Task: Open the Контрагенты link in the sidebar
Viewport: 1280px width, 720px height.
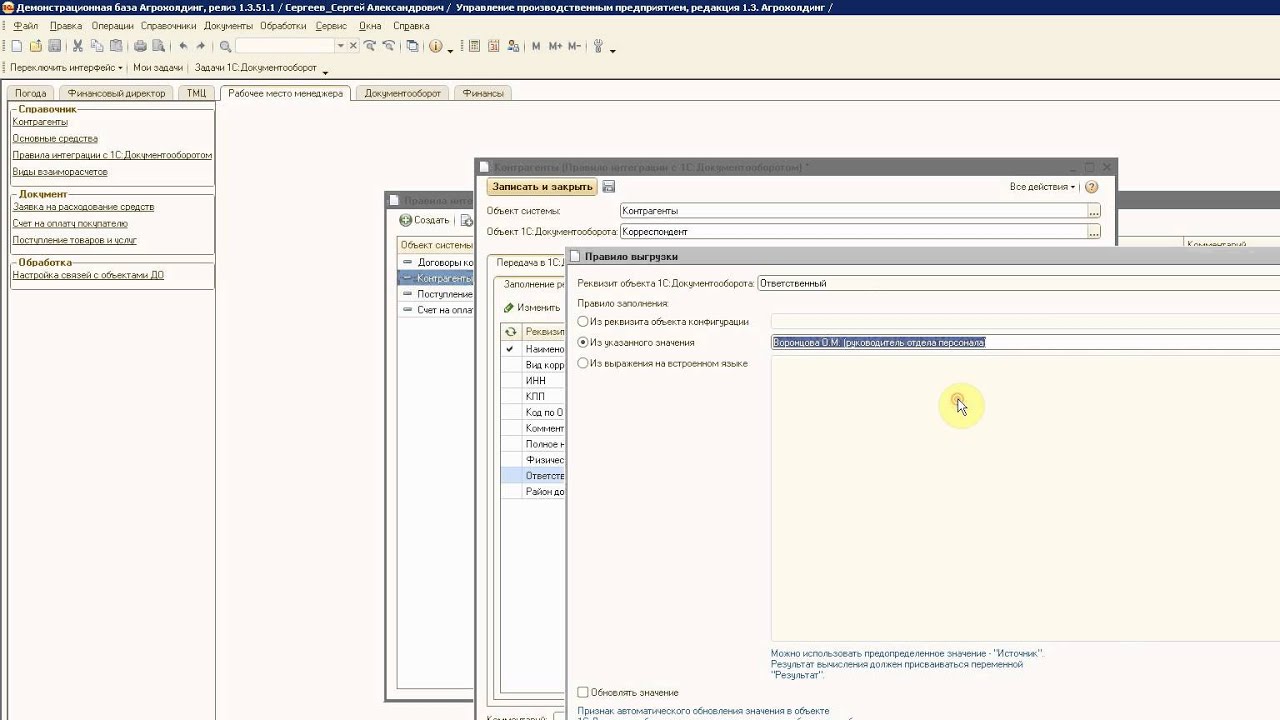Action: click(40, 122)
